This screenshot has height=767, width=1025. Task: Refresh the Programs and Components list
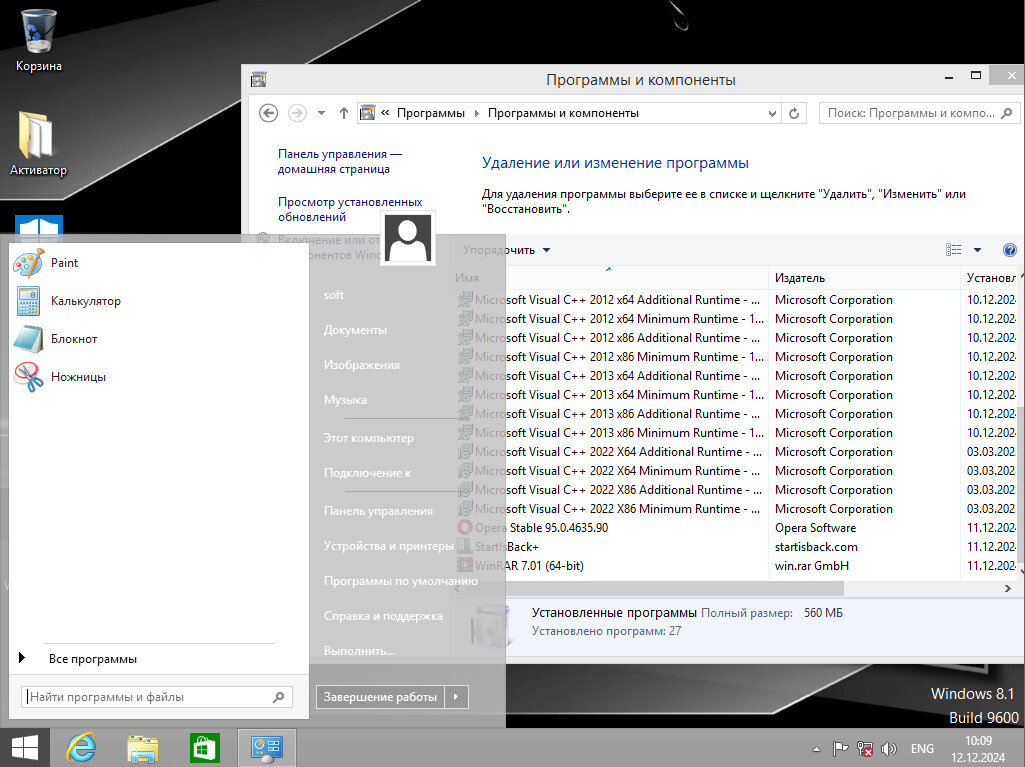coord(794,113)
